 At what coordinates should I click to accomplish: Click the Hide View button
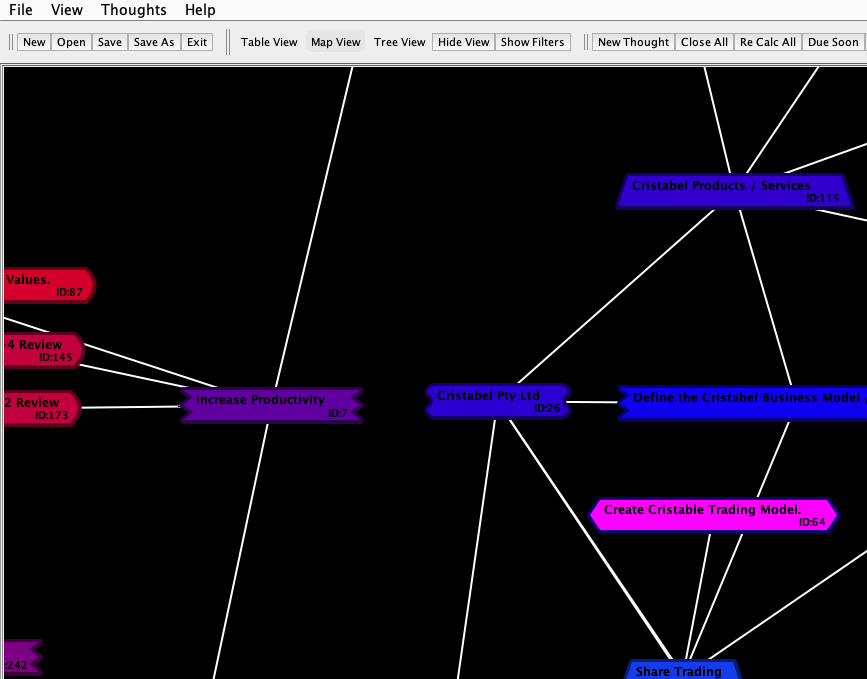[463, 42]
